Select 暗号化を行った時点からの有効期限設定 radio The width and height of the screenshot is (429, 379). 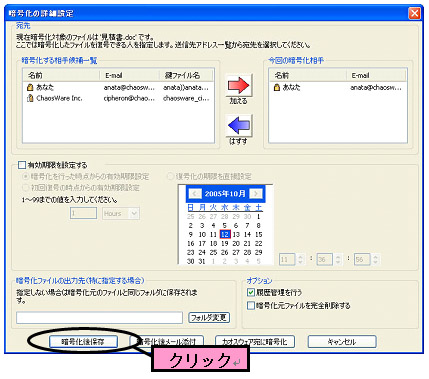point(25,176)
